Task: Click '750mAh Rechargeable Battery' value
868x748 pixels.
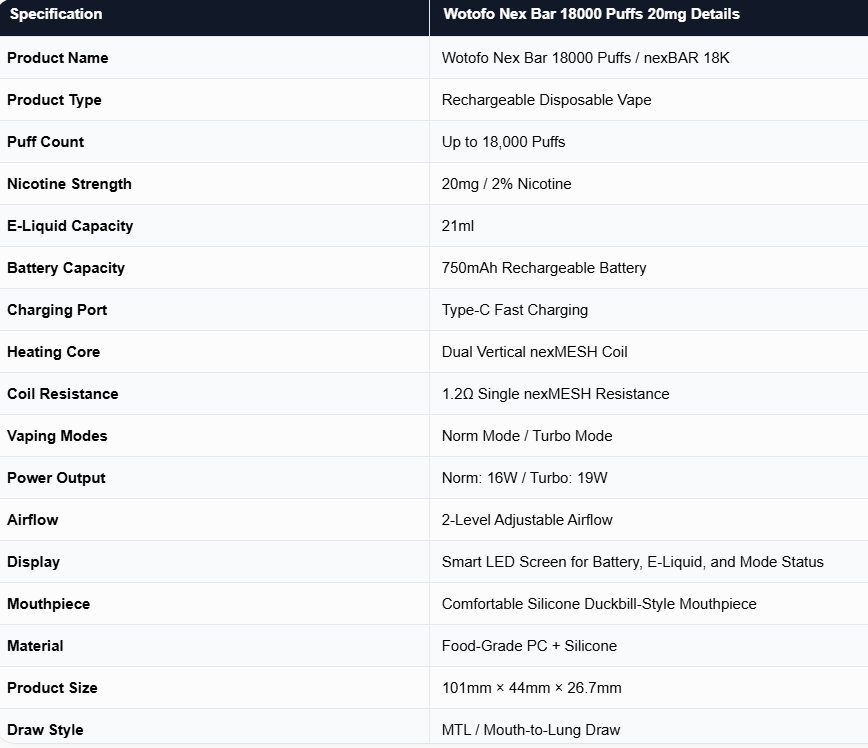Action: point(544,268)
